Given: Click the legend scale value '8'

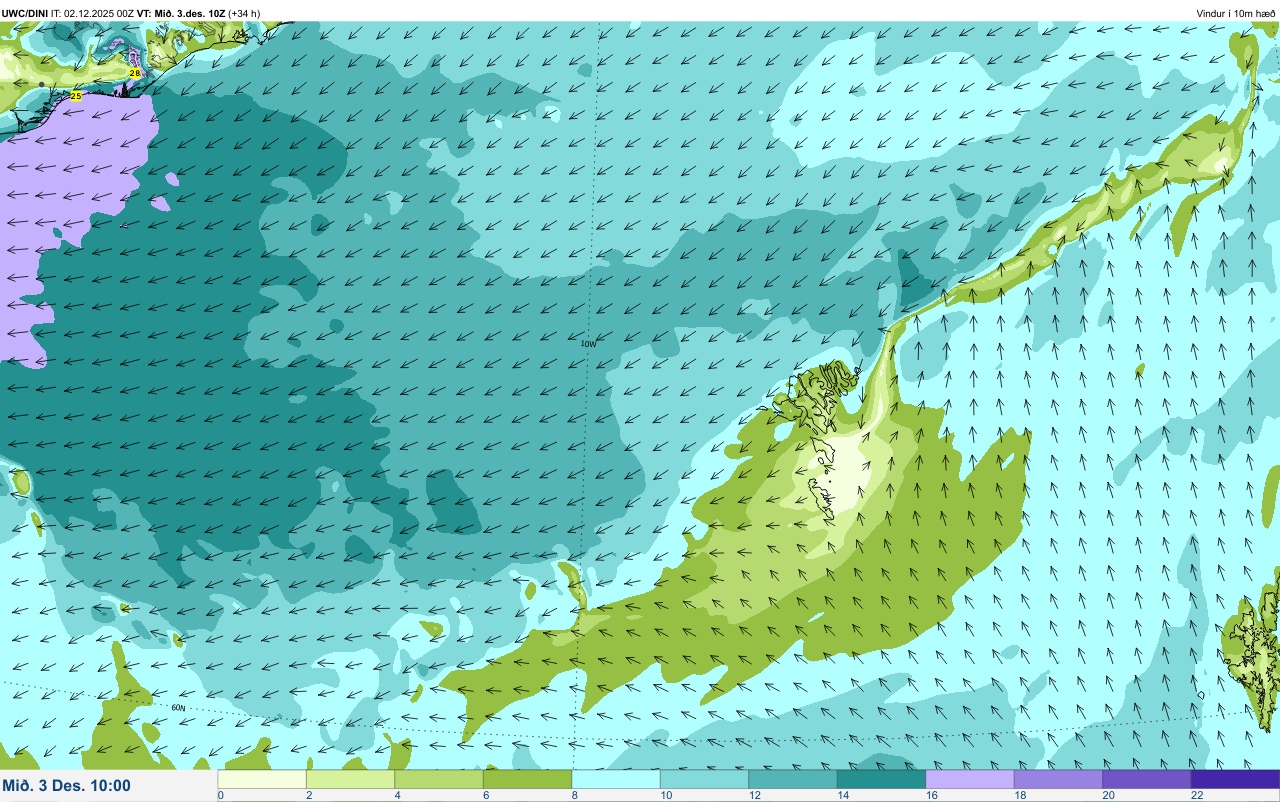Looking at the screenshot, I should tap(574, 796).
